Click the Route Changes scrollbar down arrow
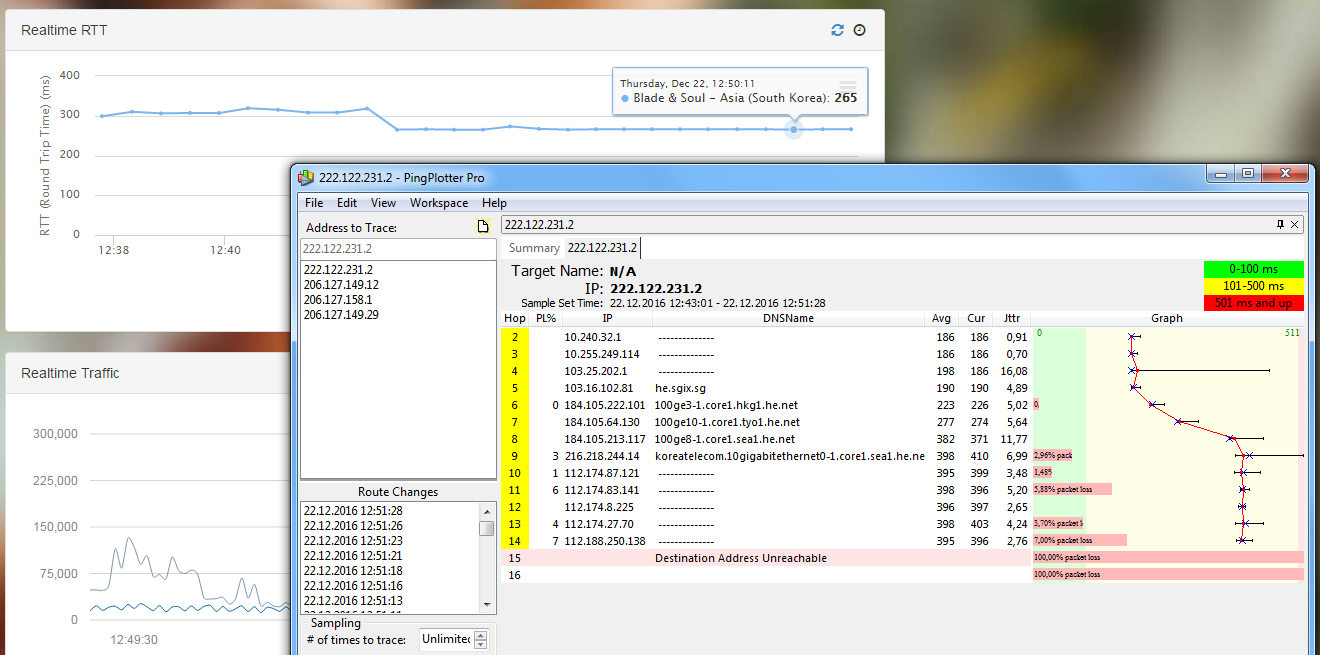 [487, 604]
